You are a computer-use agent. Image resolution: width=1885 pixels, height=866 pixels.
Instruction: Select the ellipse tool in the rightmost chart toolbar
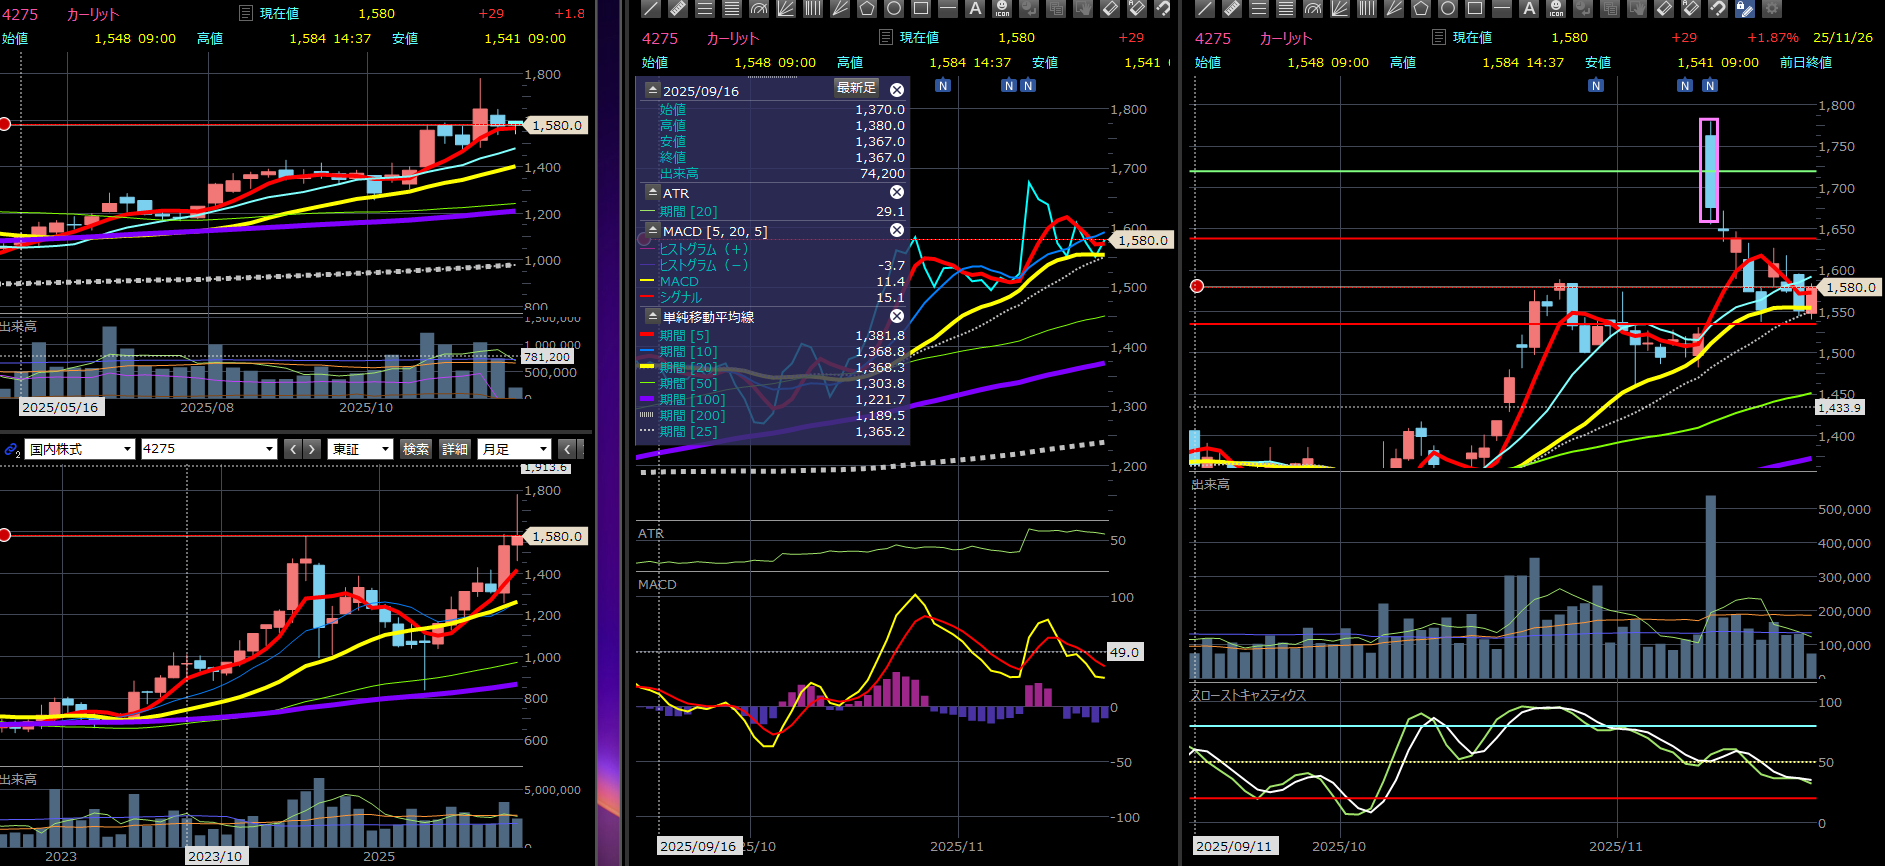(x=1447, y=9)
